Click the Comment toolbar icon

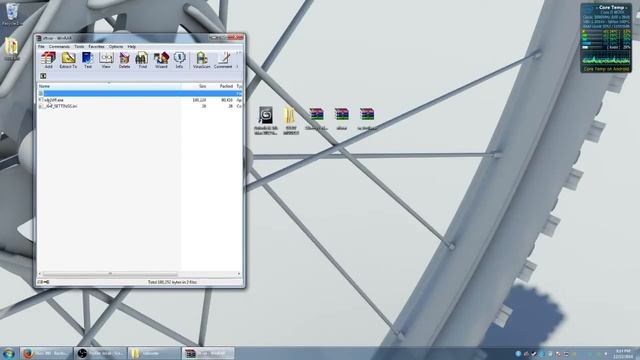[223, 60]
